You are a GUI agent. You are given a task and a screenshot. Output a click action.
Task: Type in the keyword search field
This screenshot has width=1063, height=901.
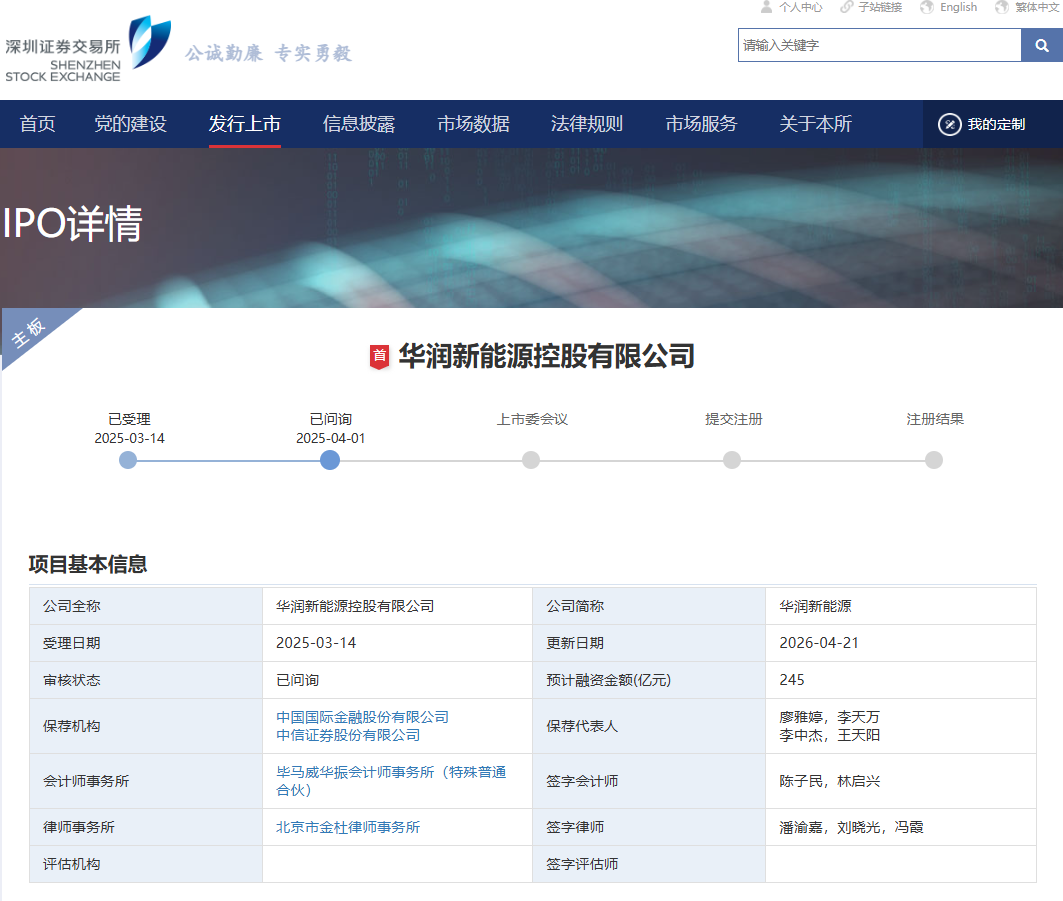[879, 45]
